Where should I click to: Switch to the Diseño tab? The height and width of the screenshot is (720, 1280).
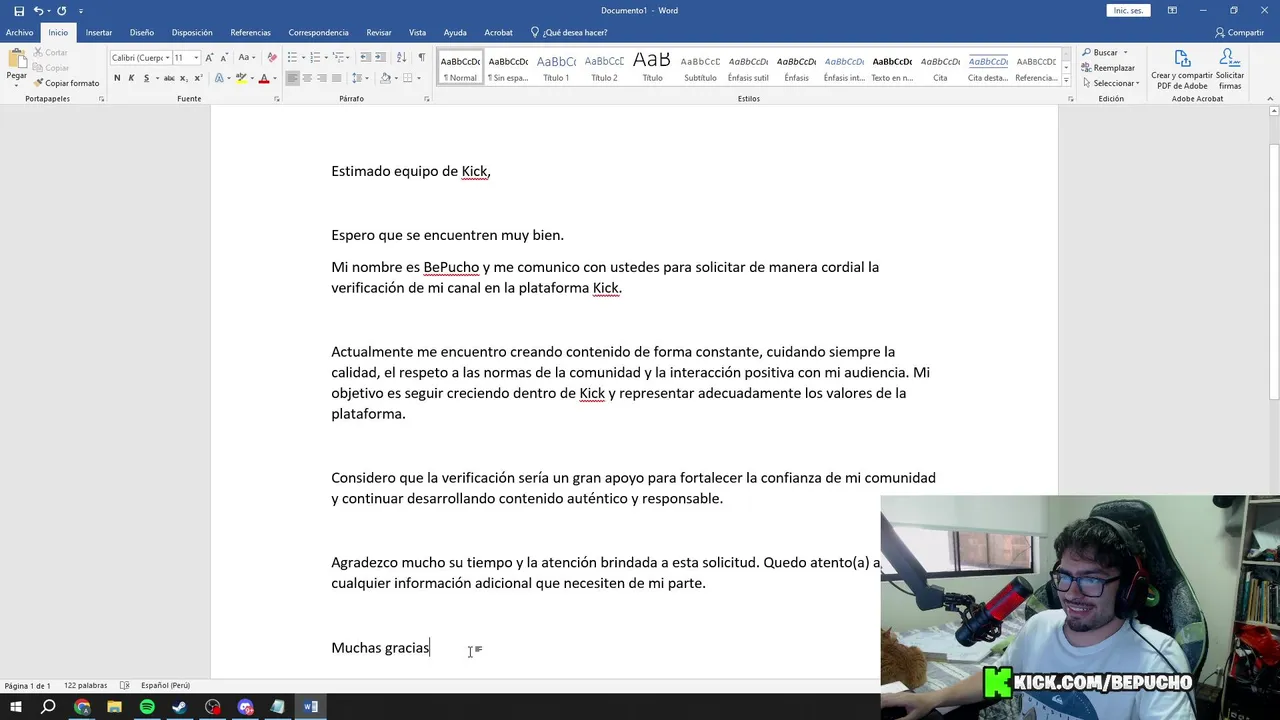[x=142, y=32]
